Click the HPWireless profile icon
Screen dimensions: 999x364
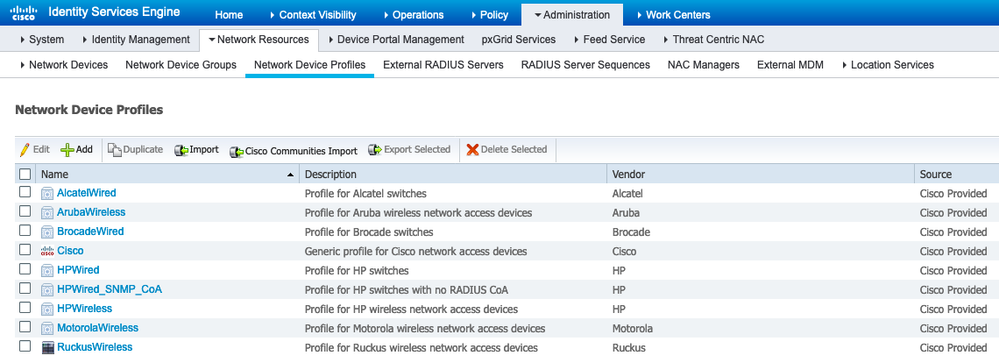tap(47, 309)
